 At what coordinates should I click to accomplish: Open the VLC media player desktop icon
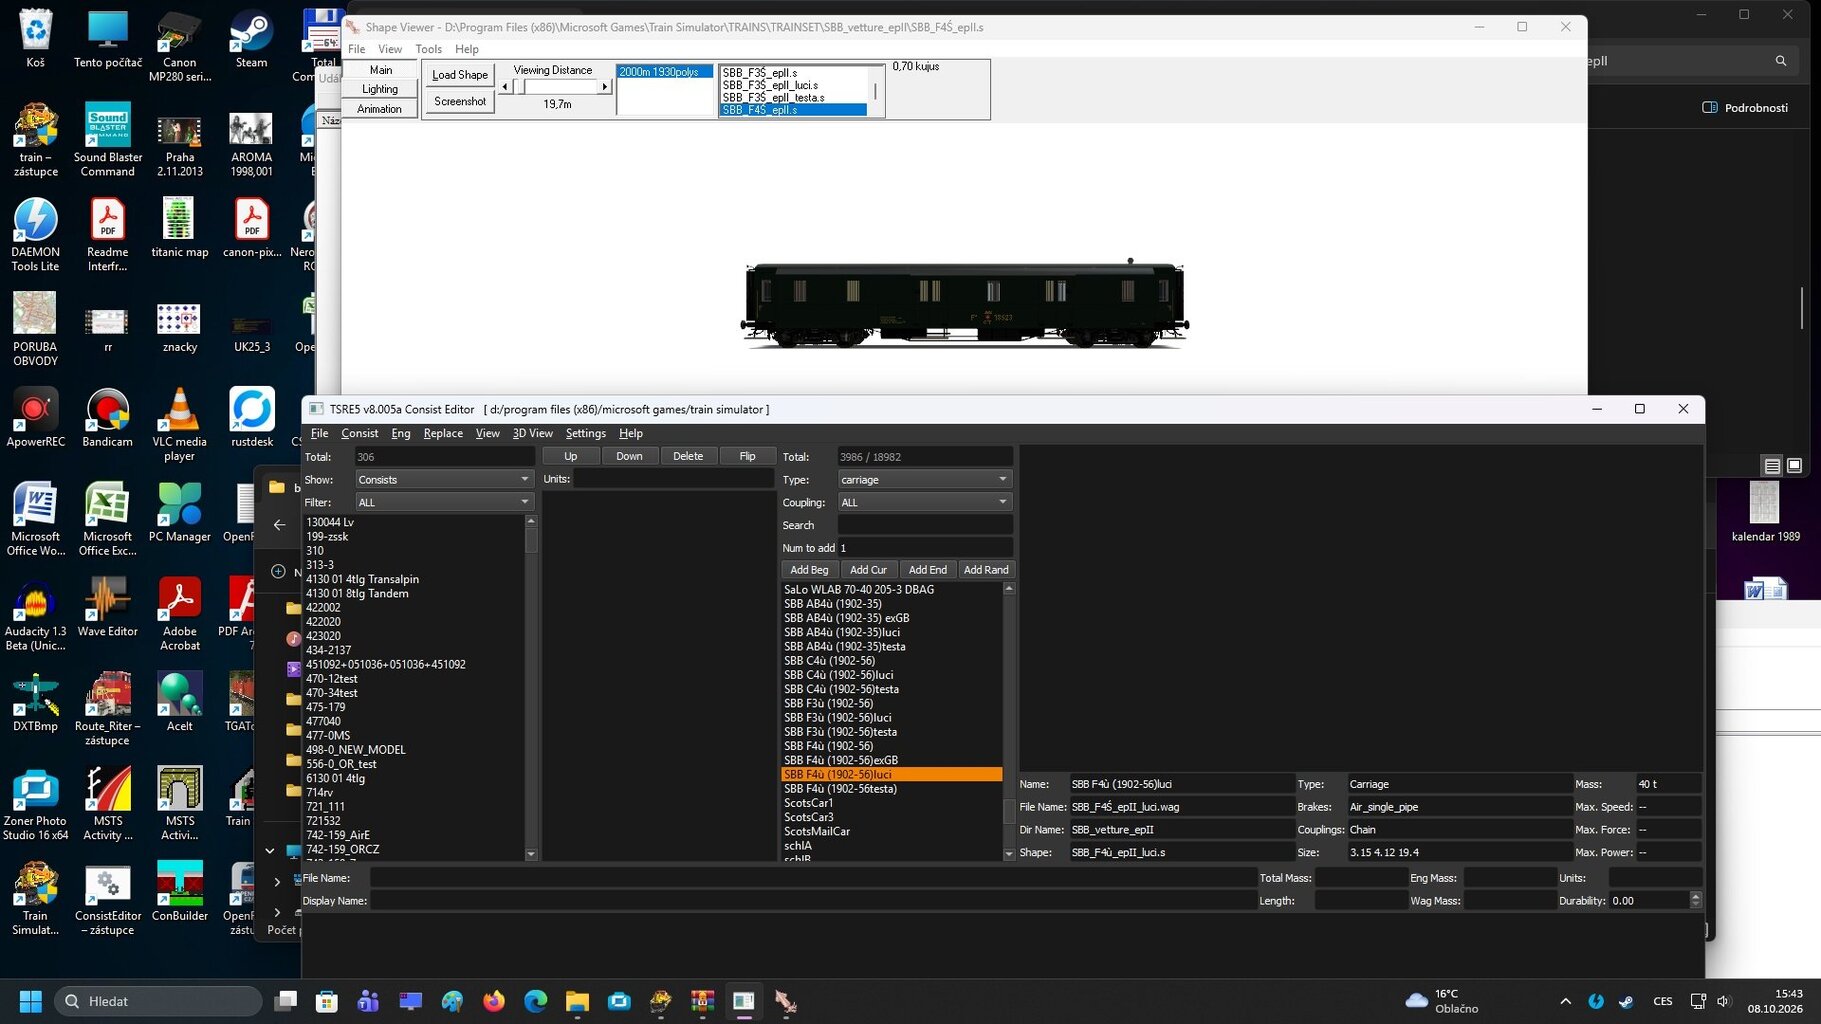179,424
